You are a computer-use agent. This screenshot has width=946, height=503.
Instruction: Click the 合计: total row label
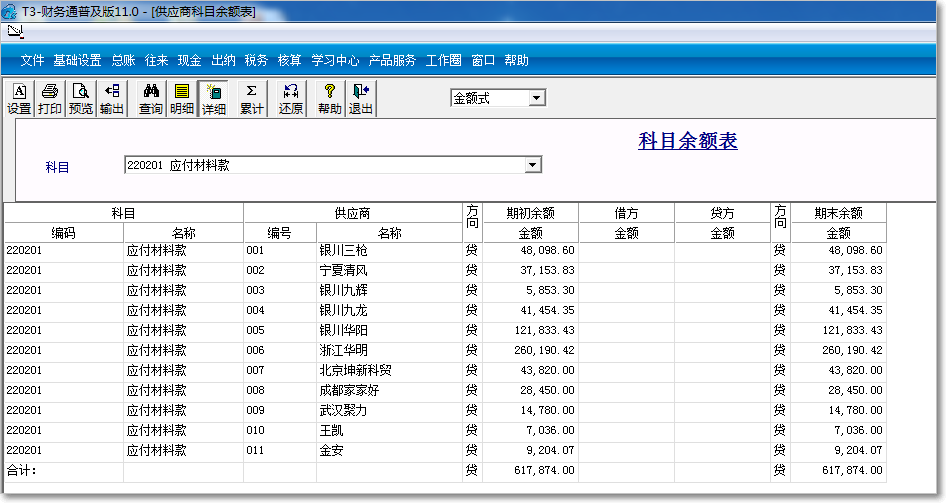22,470
